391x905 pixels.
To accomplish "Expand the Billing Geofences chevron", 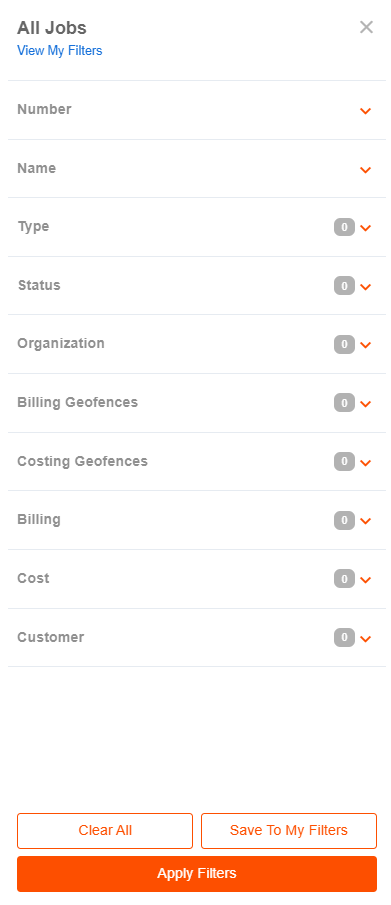I will [x=365, y=404].
